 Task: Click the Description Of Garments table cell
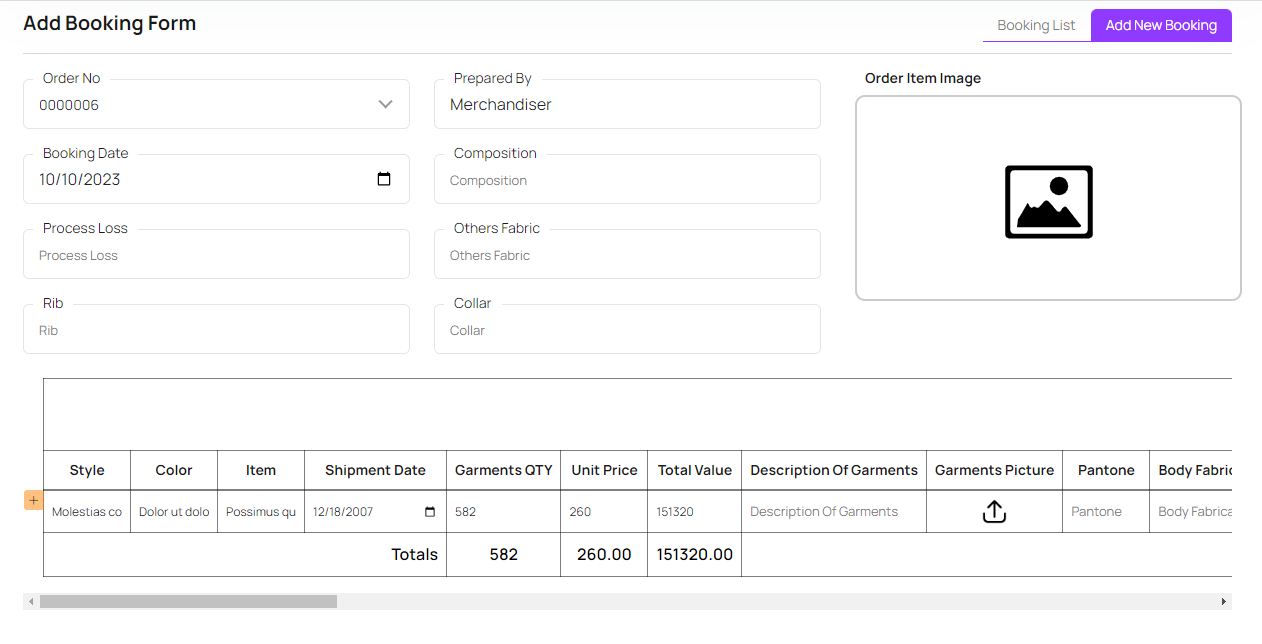(833, 512)
